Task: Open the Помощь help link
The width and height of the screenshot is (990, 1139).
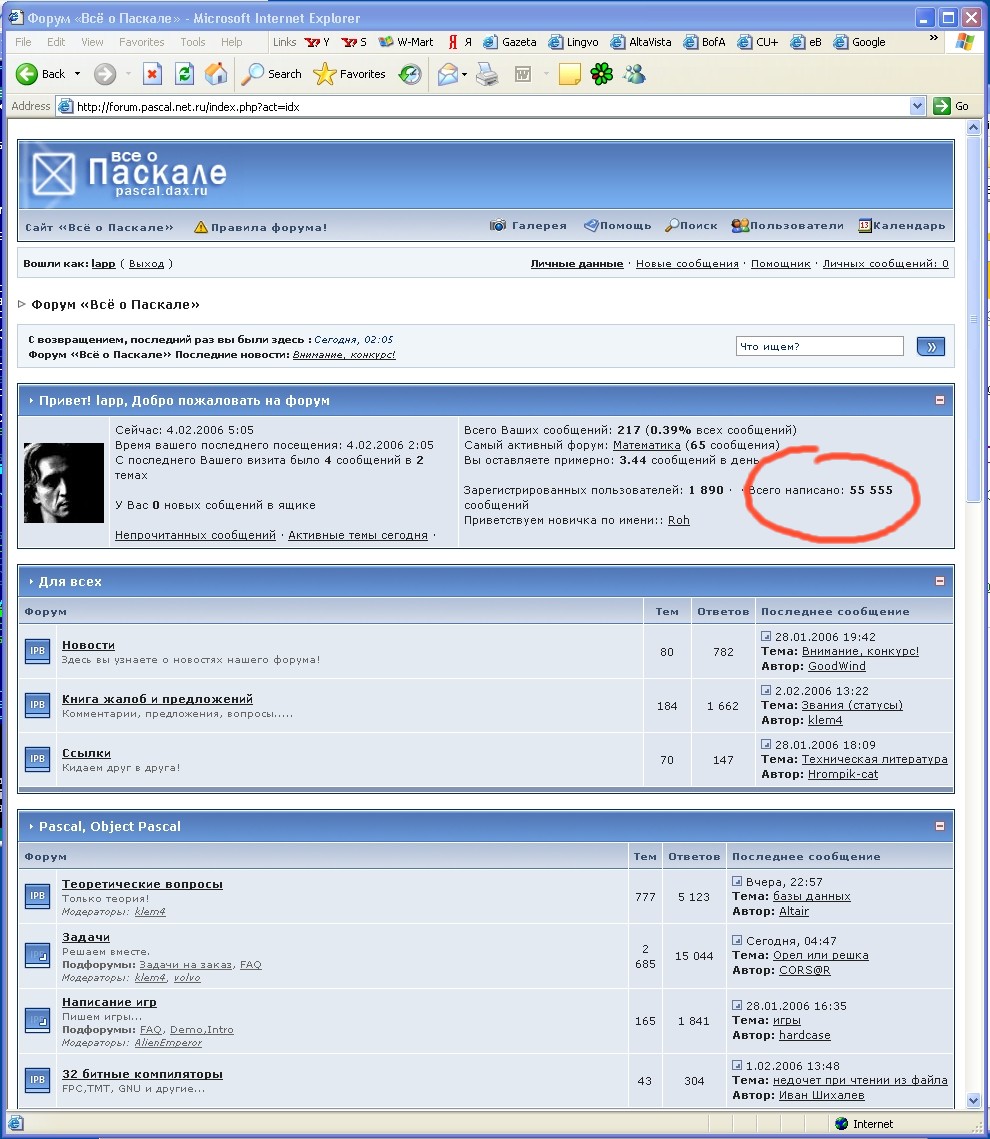Action: (x=617, y=226)
